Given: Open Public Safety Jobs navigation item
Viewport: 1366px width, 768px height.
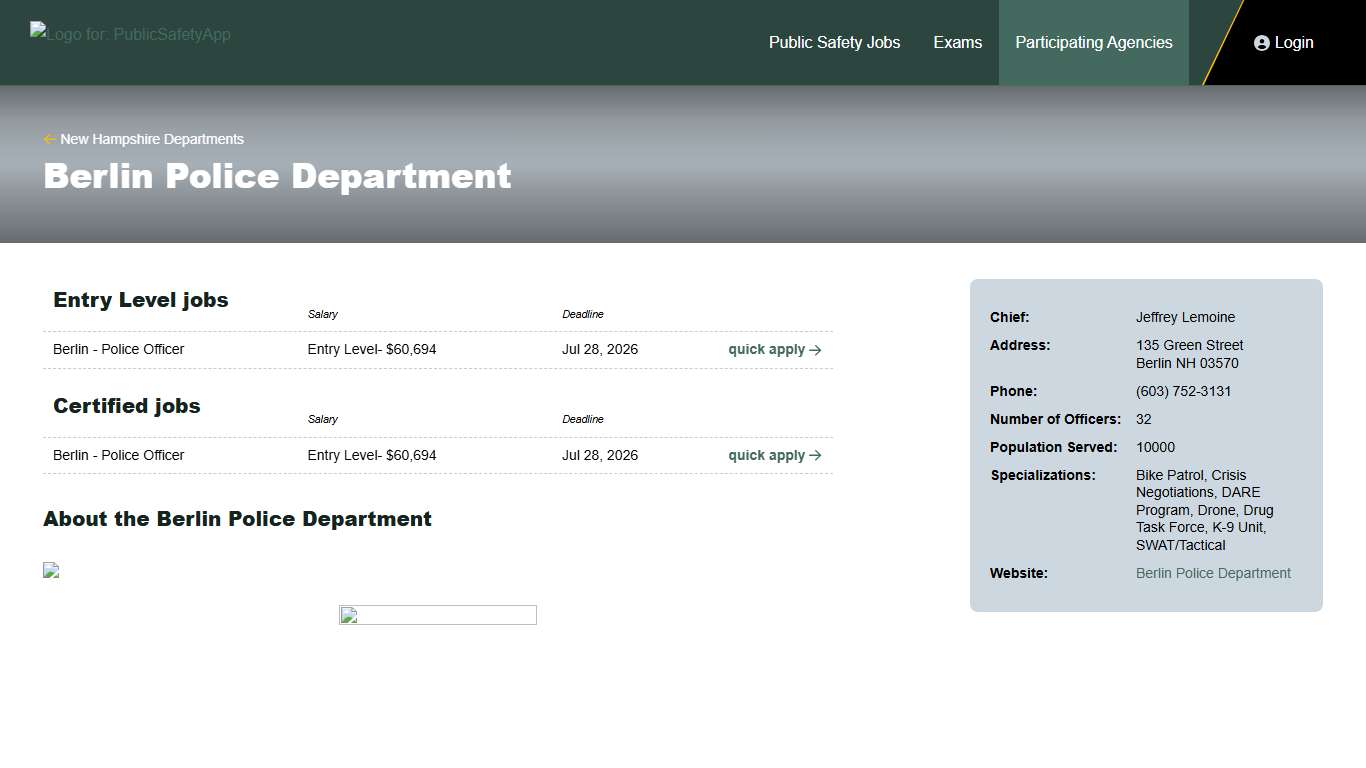Looking at the screenshot, I should 834,42.
